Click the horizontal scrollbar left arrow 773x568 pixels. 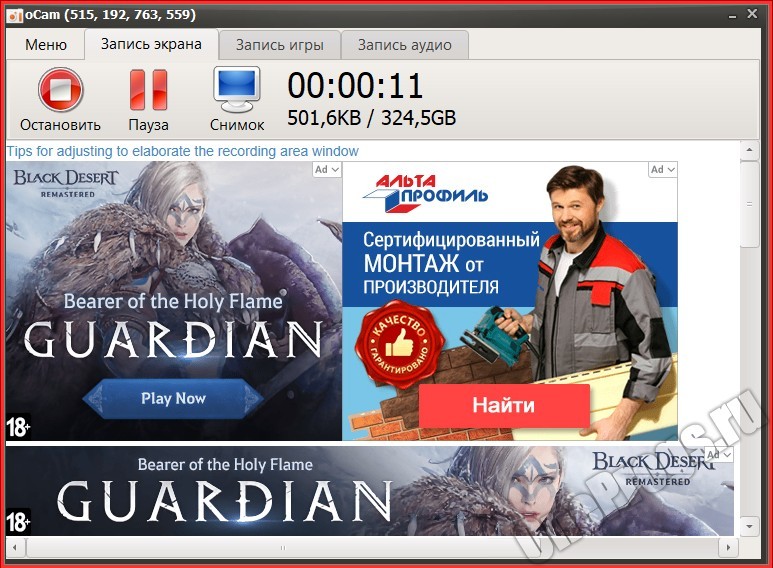tap(15, 547)
